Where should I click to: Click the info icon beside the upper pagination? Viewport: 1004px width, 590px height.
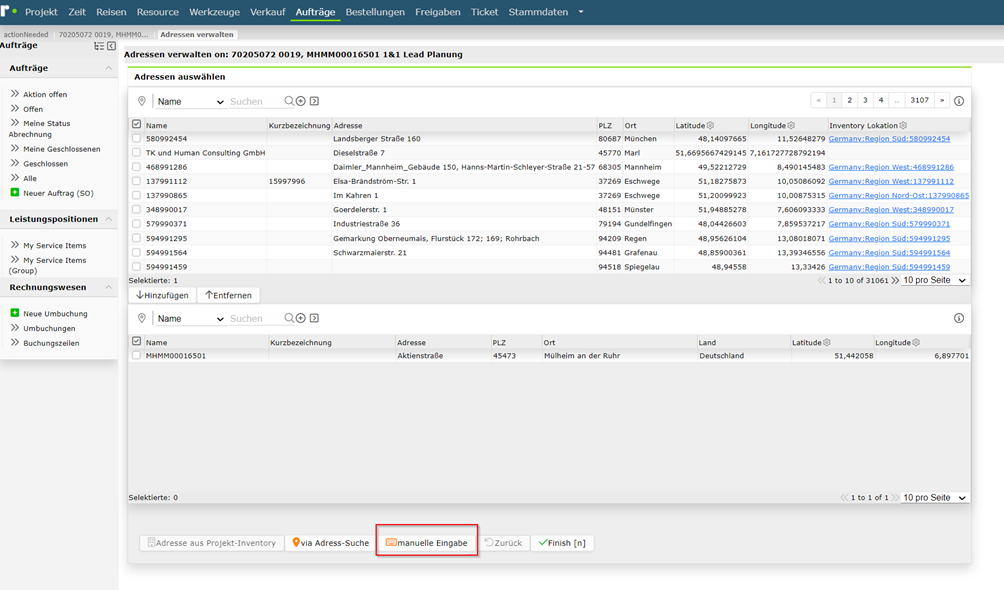tap(959, 101)
